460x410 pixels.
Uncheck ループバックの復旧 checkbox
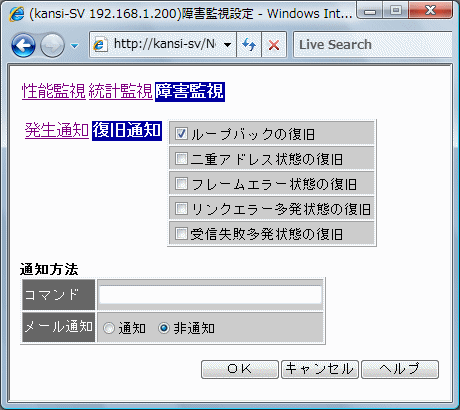coord(181,133)
